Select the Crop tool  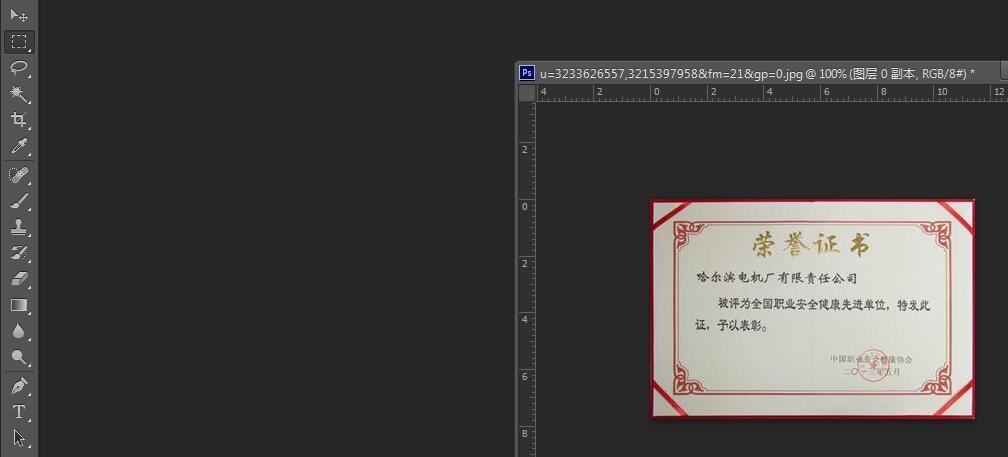19,120
